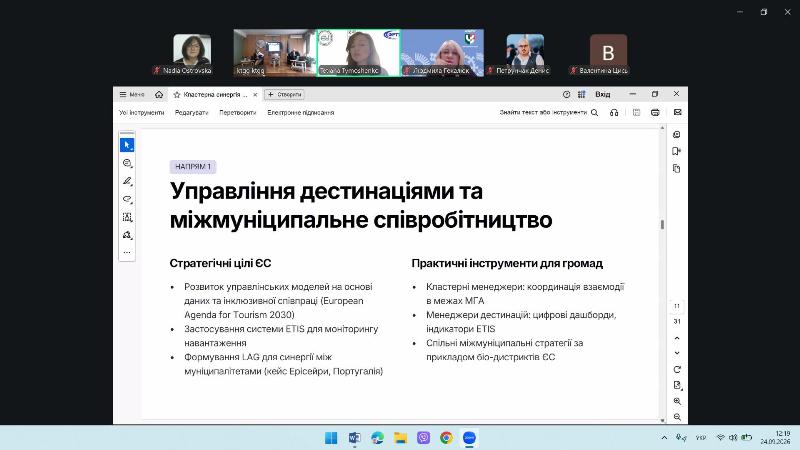Open Google Chrome from the taskbar
Viewport: 800px width, 450px height.
(x=446, y=438)
